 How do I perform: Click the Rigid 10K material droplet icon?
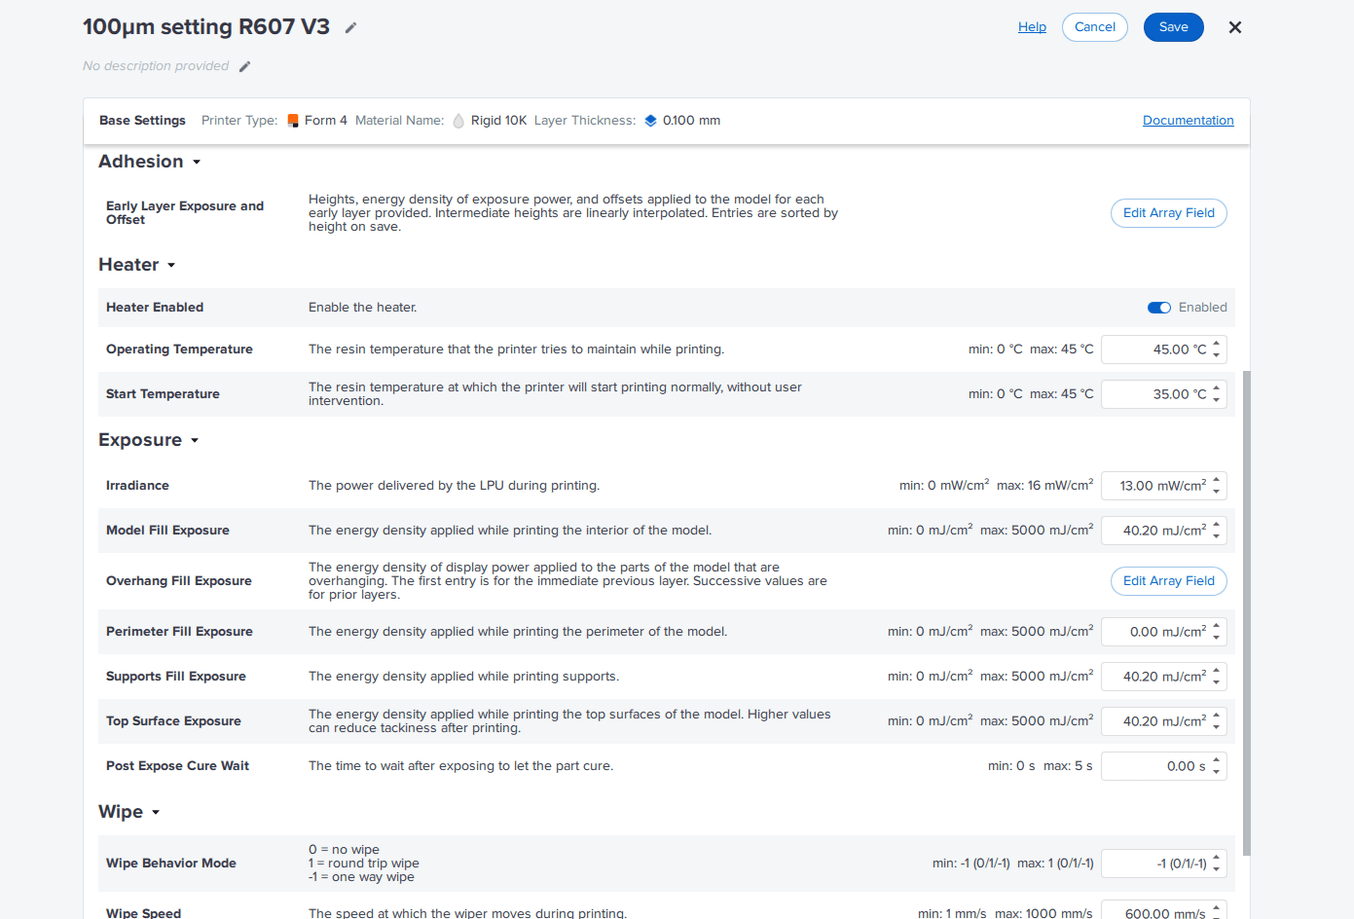coord(458,121)
